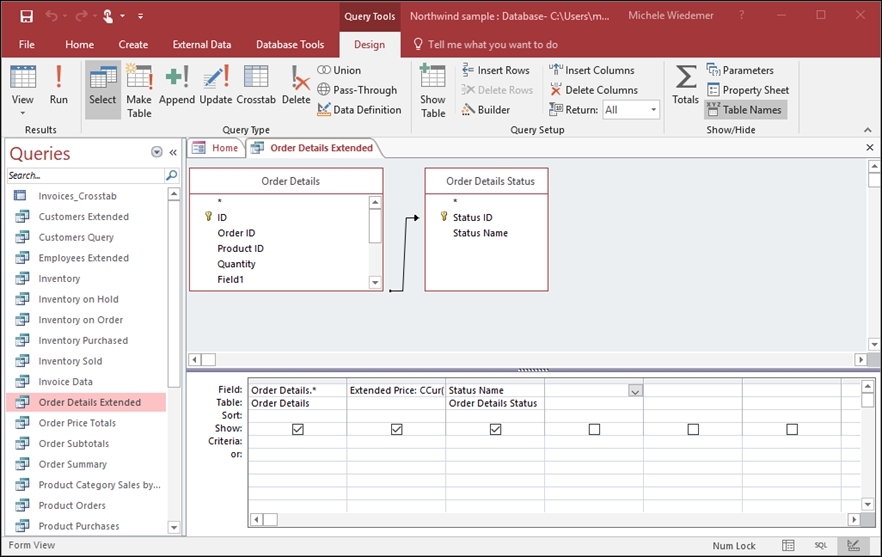Viewport: 882px width, 557px height.
Task: Click the Design View status bar icon
Action: [853, 545]
